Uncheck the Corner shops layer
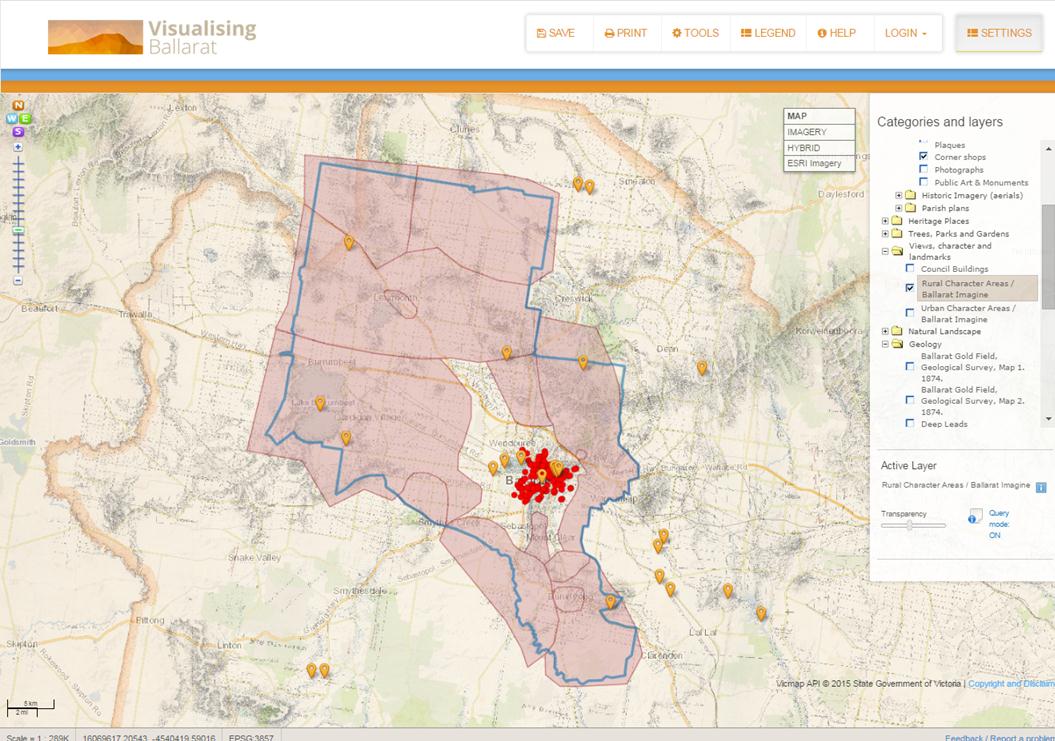Image resolution: width=1055 pixels, height=741 pixels. click(x=923, y=156)
